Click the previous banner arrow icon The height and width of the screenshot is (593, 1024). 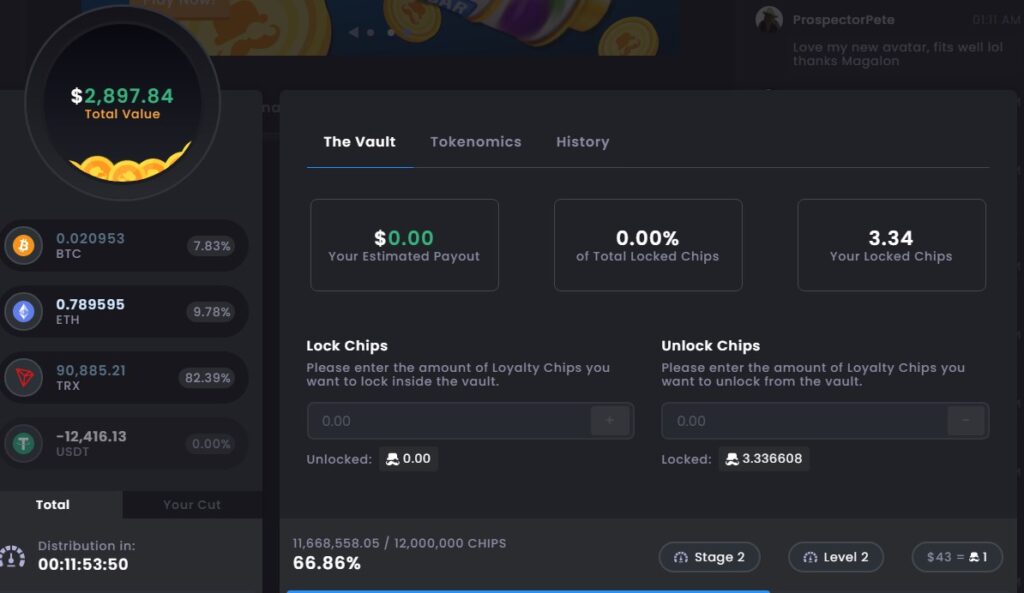point(353,32)
